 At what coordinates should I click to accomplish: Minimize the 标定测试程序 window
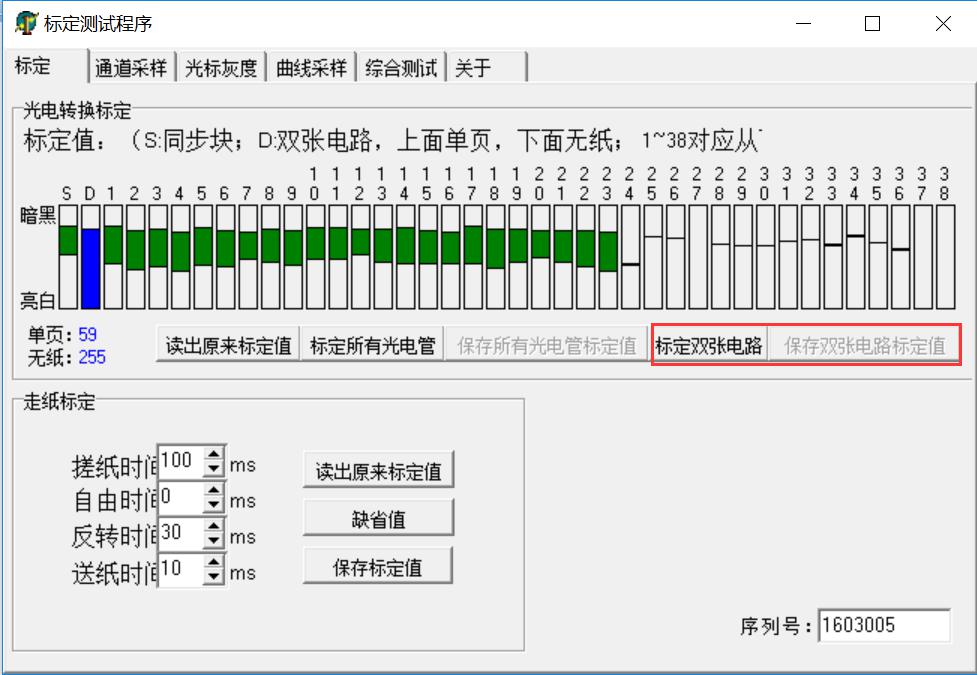click(804, 24)
